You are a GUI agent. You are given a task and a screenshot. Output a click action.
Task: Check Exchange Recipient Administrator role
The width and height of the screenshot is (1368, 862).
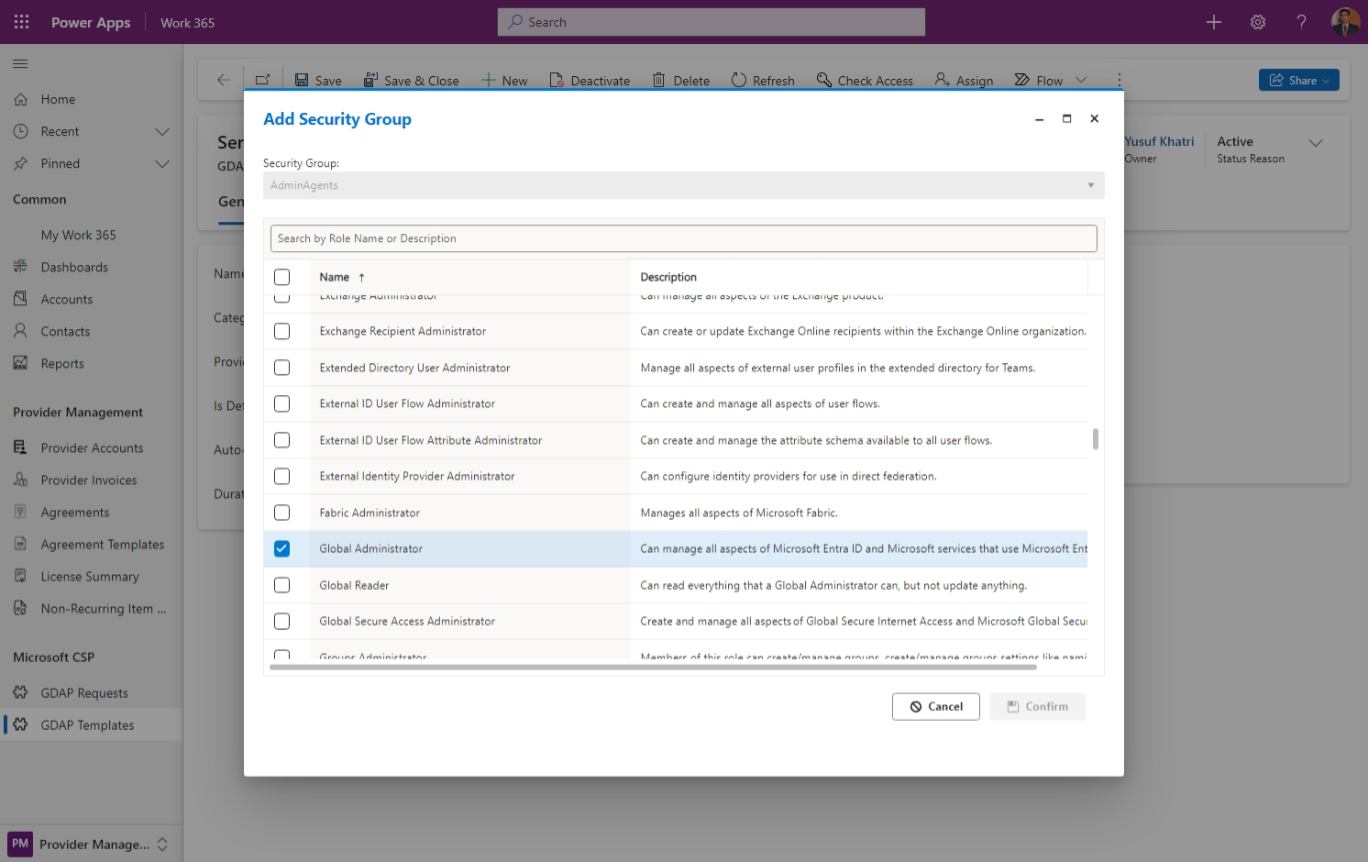tap(282, 331)
